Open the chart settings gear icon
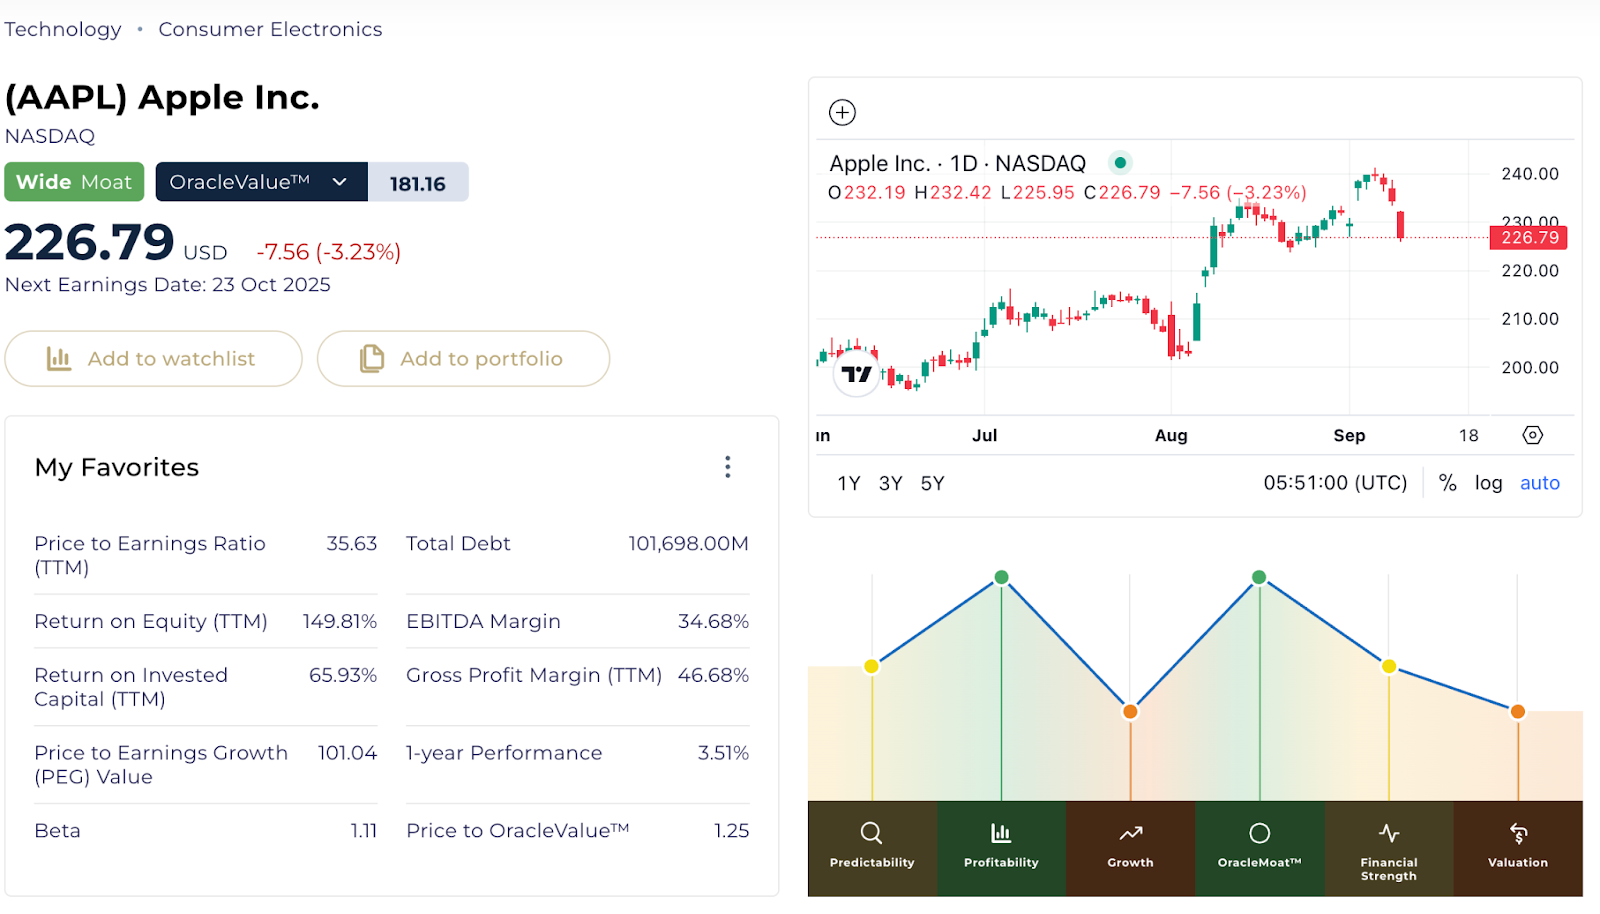 [x=1532, y=435]
